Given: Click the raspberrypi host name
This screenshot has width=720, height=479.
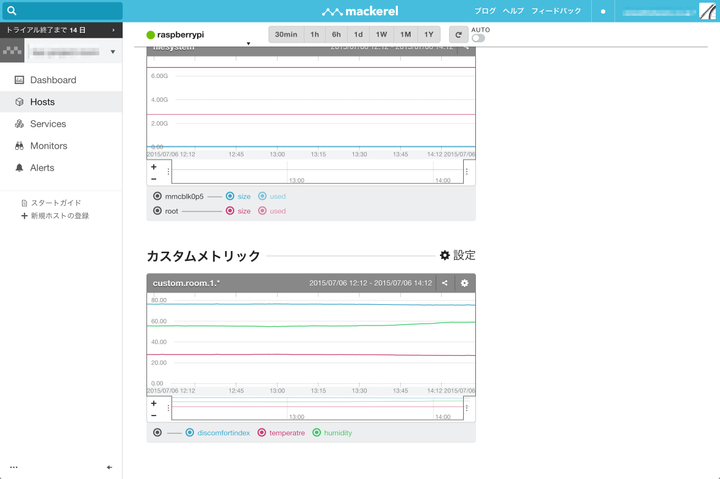Looking at the screenshot, I should click(x=180, y=35).
